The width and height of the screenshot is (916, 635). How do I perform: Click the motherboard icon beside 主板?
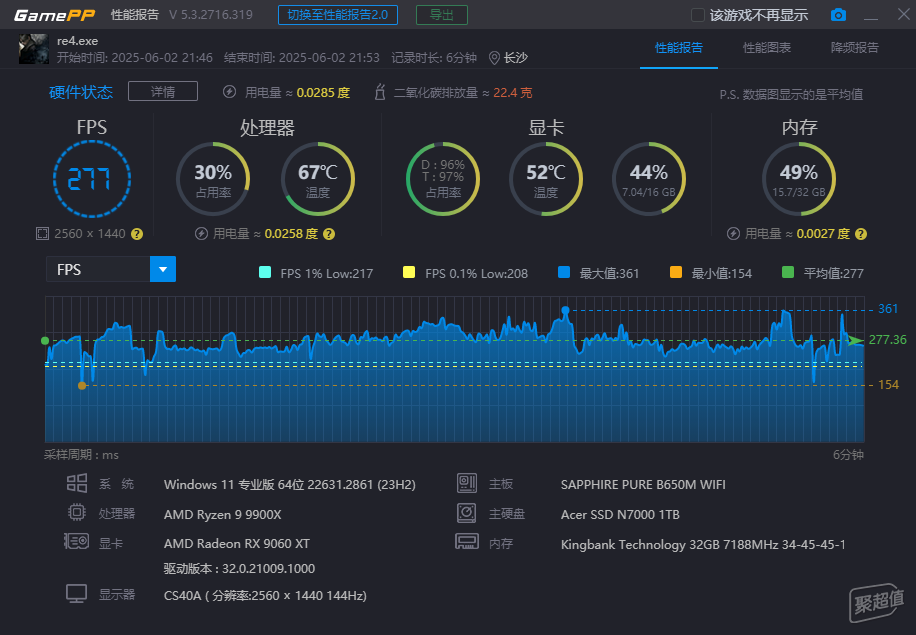click(x=467, y=483)
